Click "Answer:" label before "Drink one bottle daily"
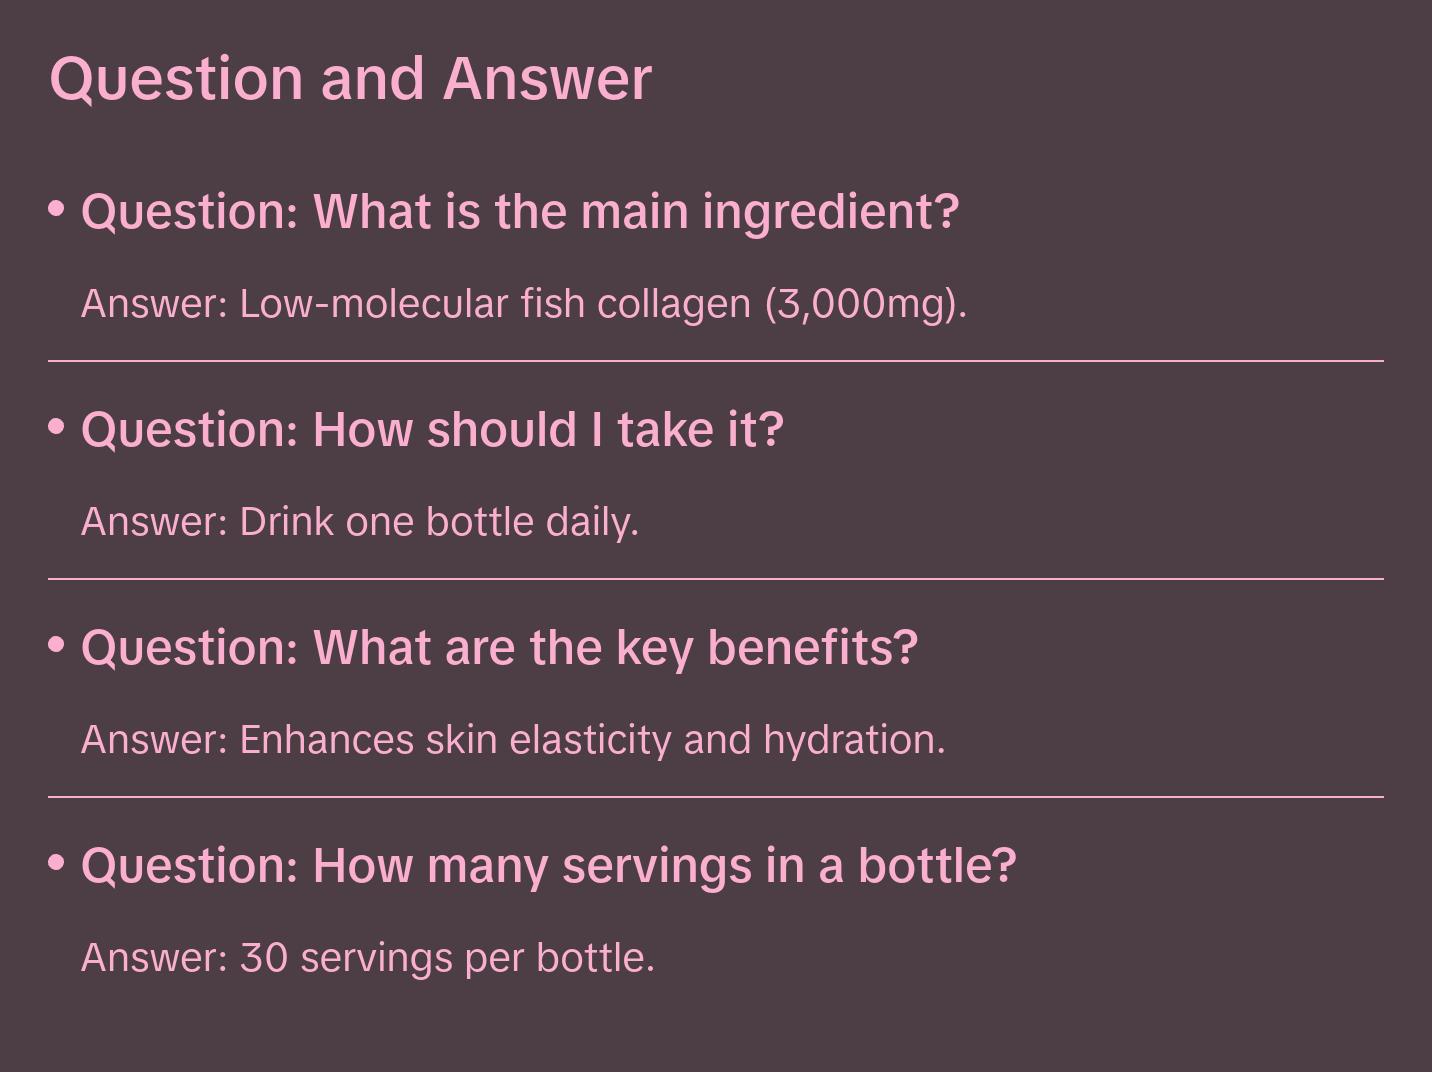Image resolution: width=1432 pixels, height=1072 pixels. click(x=155, y=521)
